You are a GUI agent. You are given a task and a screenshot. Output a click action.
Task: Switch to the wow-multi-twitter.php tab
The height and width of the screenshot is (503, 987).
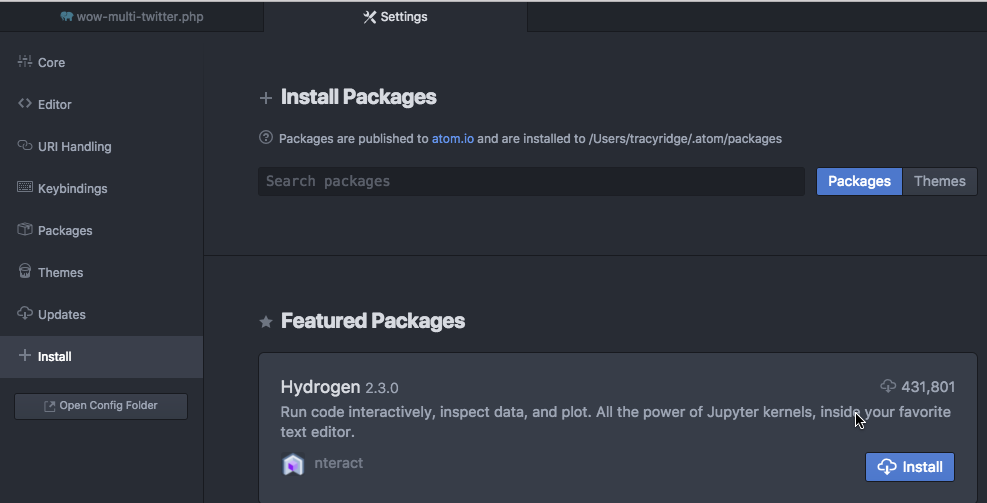[132, 17]
